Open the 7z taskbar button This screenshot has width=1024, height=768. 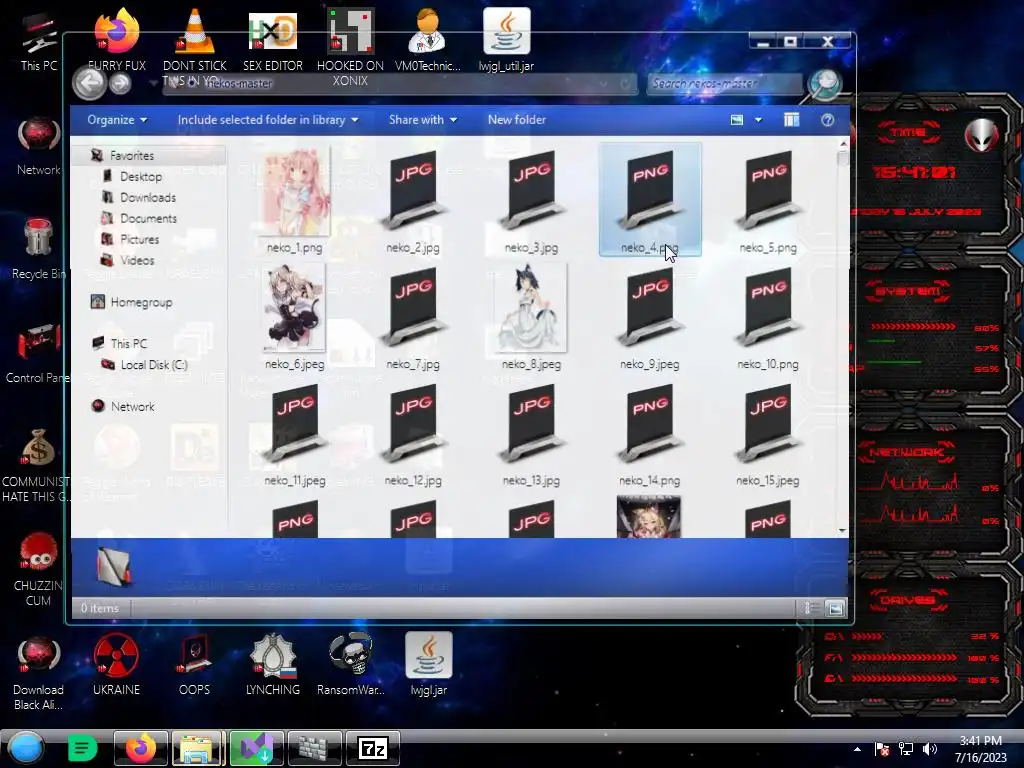[x=372, y=748]
